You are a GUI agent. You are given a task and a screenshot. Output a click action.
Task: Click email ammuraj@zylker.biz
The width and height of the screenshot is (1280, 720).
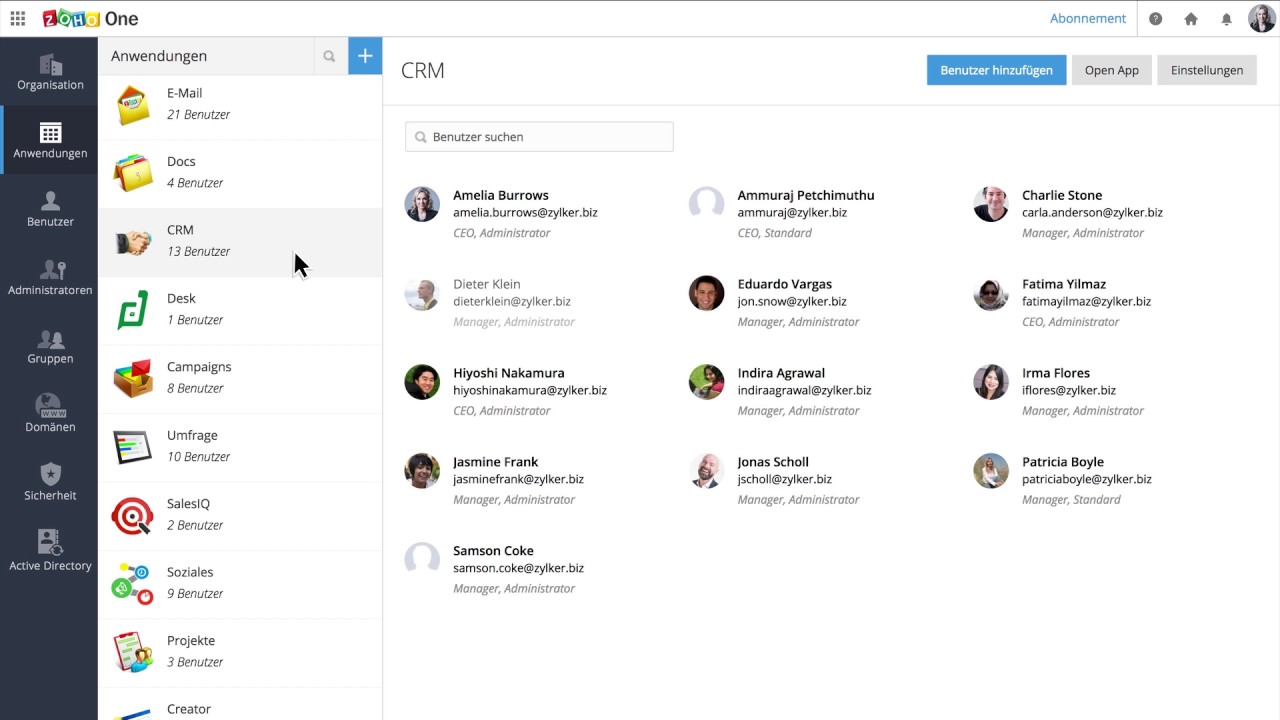pyautogui.click(x=792, y=213)
